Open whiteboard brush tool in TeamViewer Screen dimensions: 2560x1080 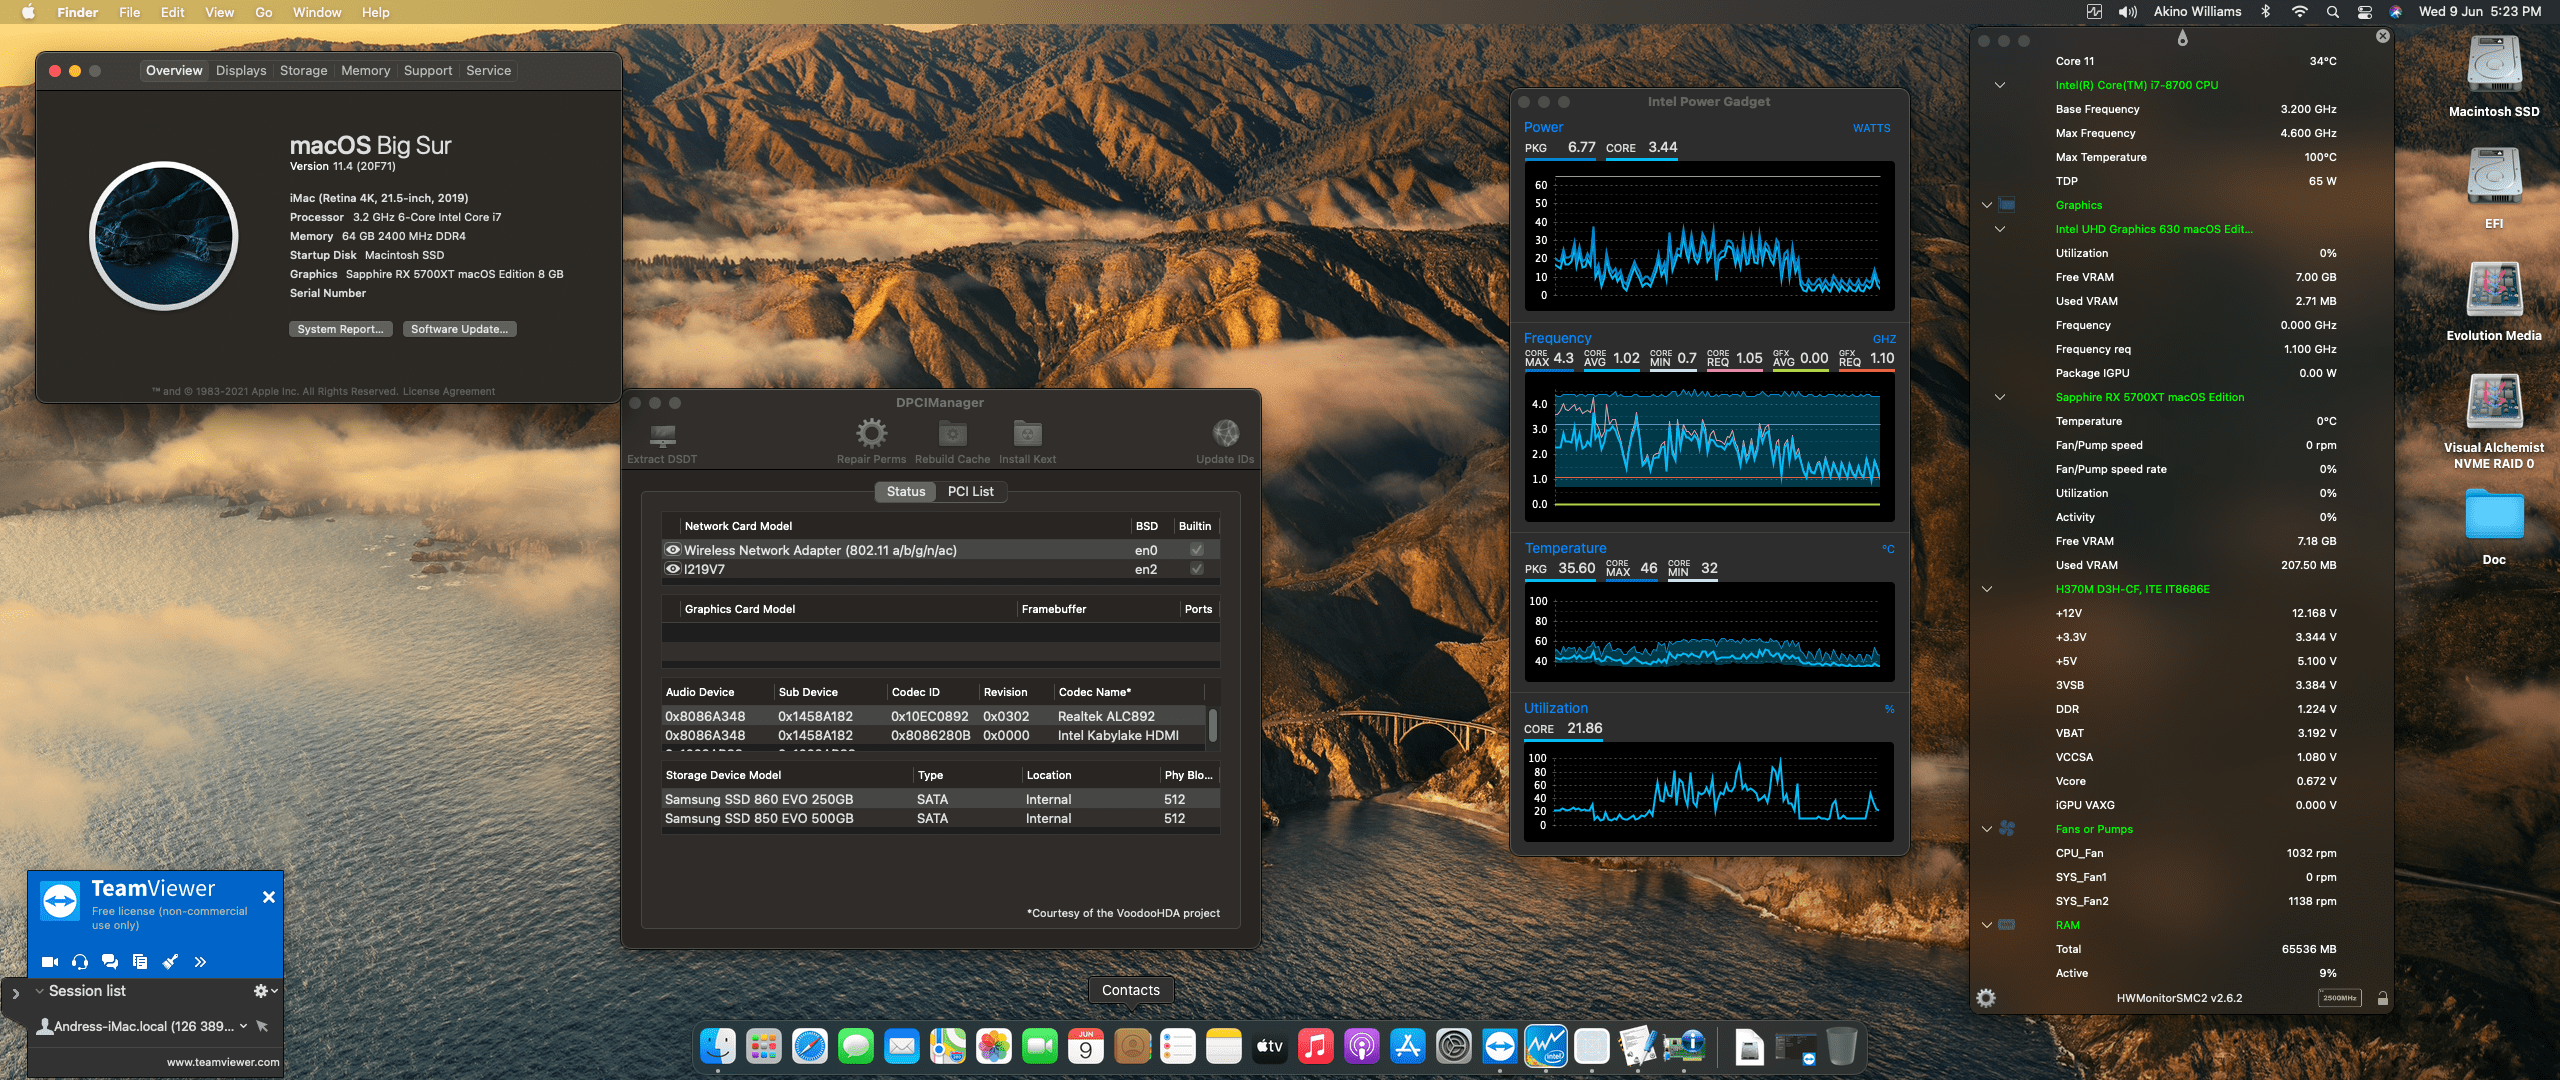[x=170, y=962]
